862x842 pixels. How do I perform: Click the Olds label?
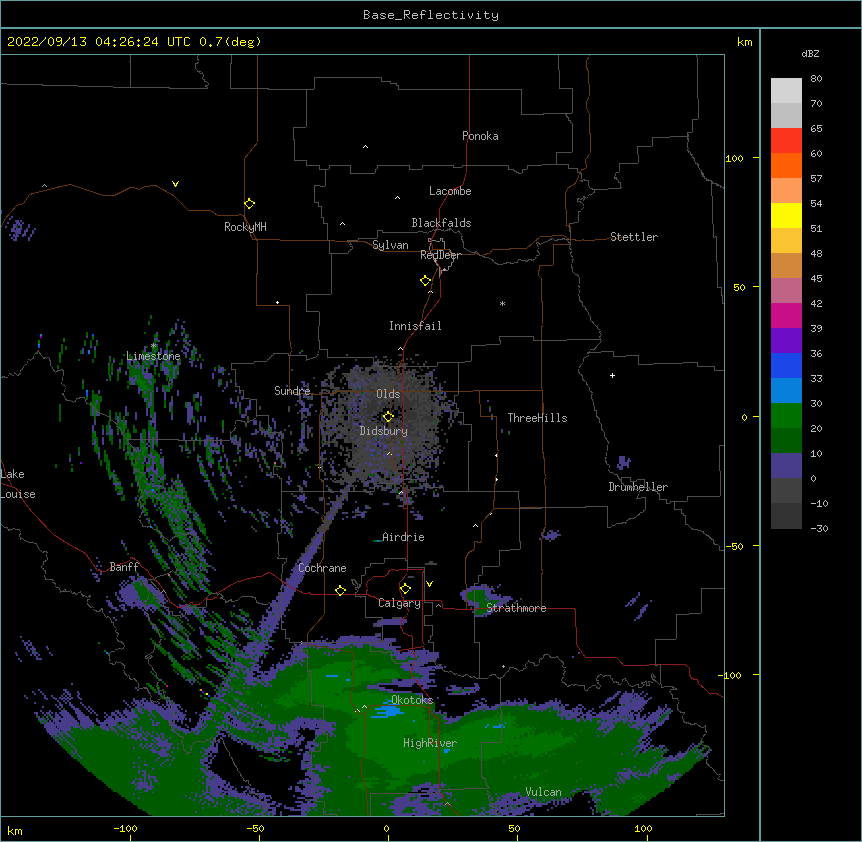(388, 394)
